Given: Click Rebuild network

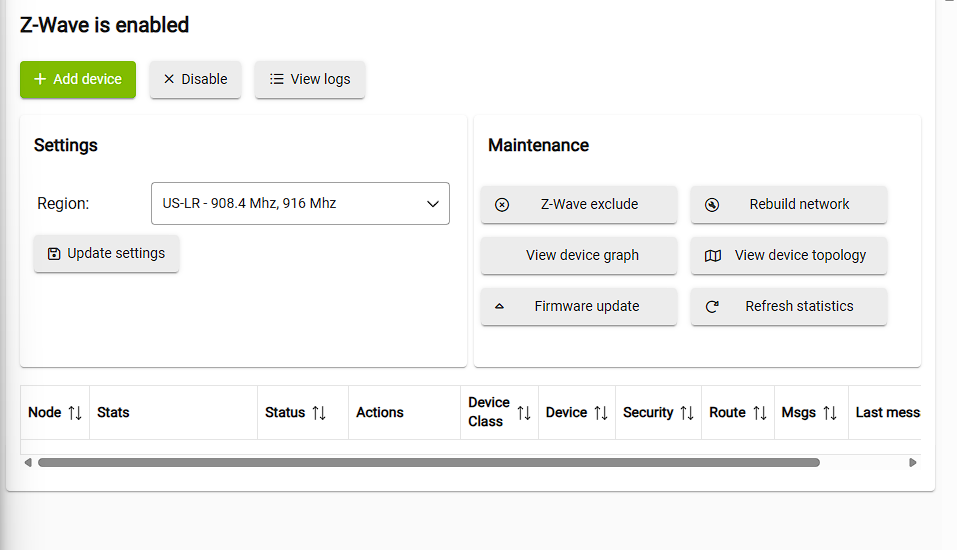Looking at the screenshot, I should pos(788,204).
